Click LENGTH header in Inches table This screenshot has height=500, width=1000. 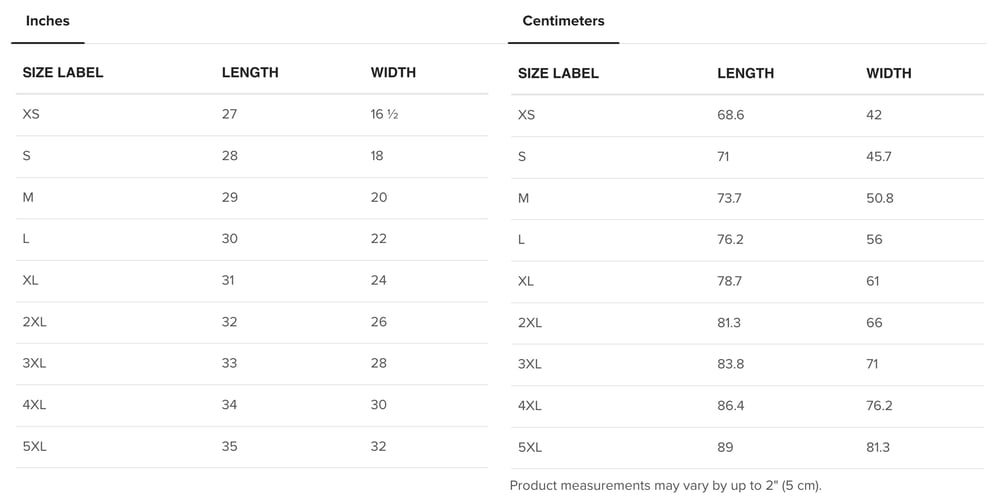[x=250, y=73]
